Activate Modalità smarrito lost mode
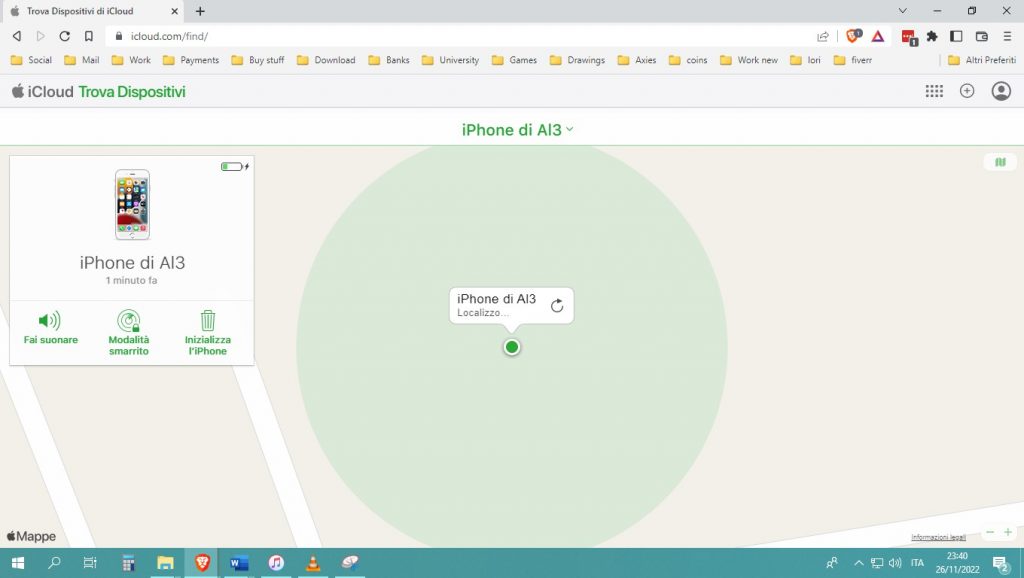 pos(128,321)
